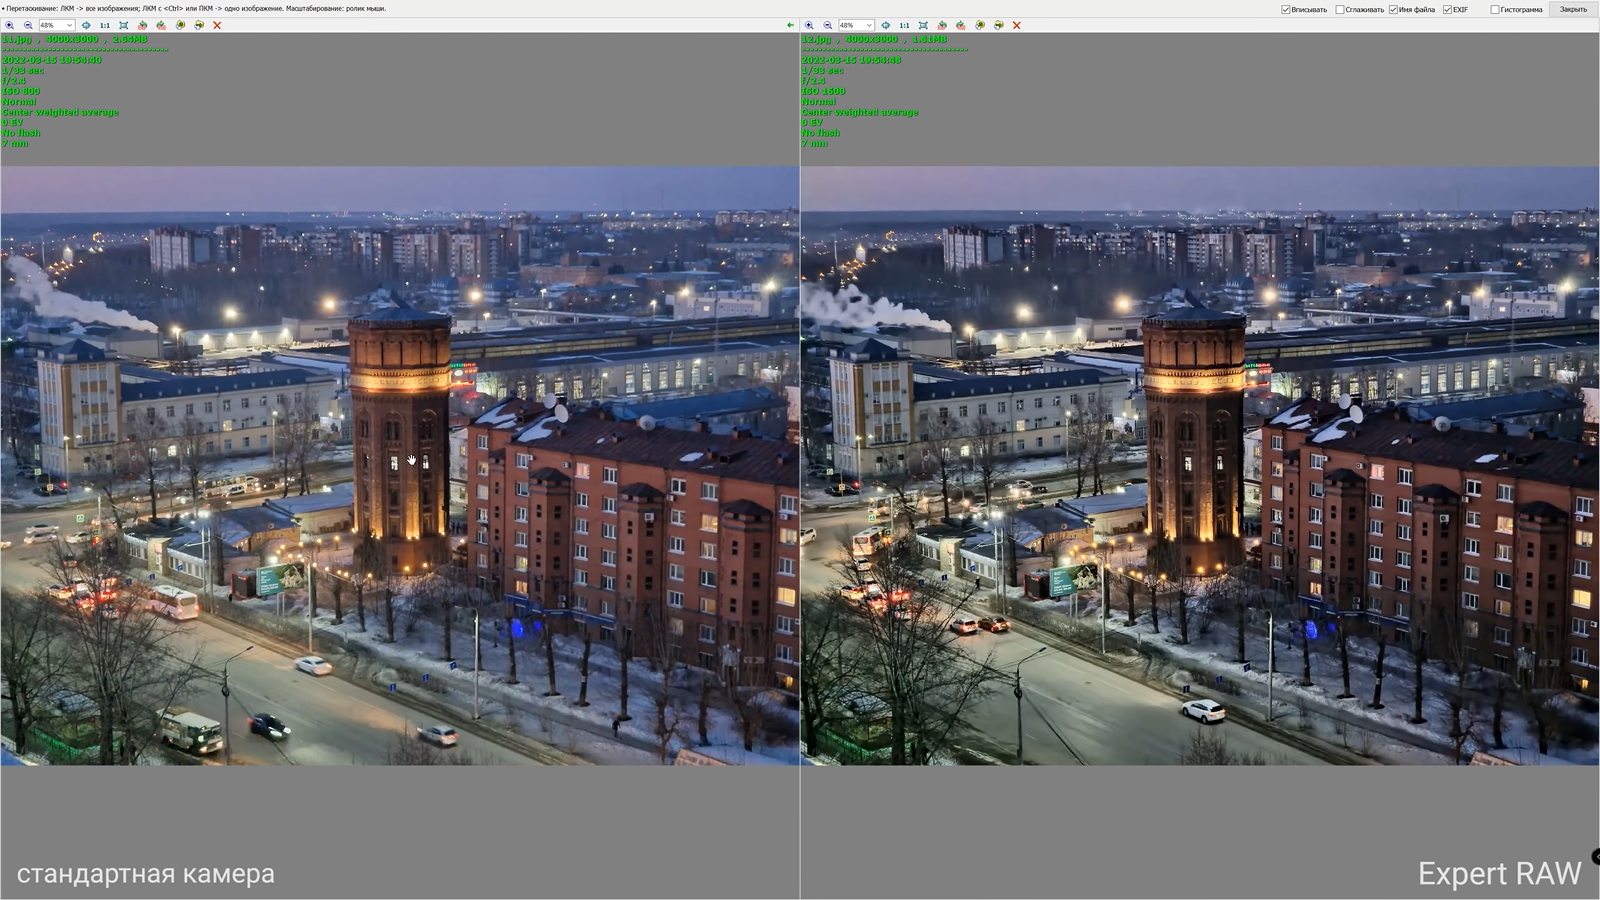Open right panel 48% zoom dropdown
Viewport: 1600px width, 900px height.
(868, 25)
